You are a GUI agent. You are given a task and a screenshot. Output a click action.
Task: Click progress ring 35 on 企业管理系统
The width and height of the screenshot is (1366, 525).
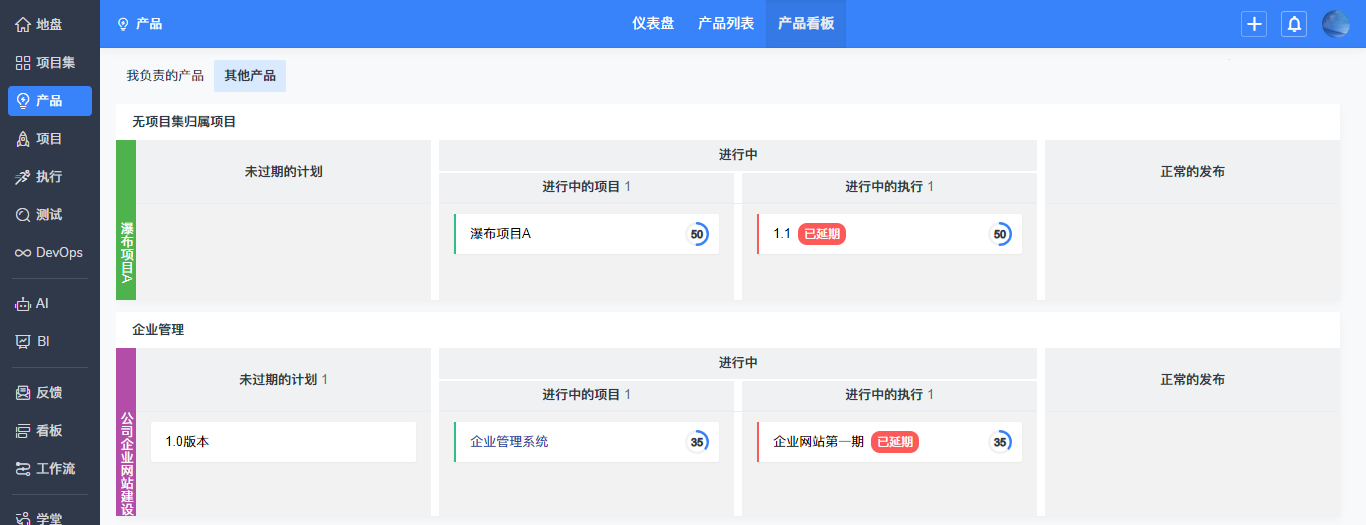(697, 442)
